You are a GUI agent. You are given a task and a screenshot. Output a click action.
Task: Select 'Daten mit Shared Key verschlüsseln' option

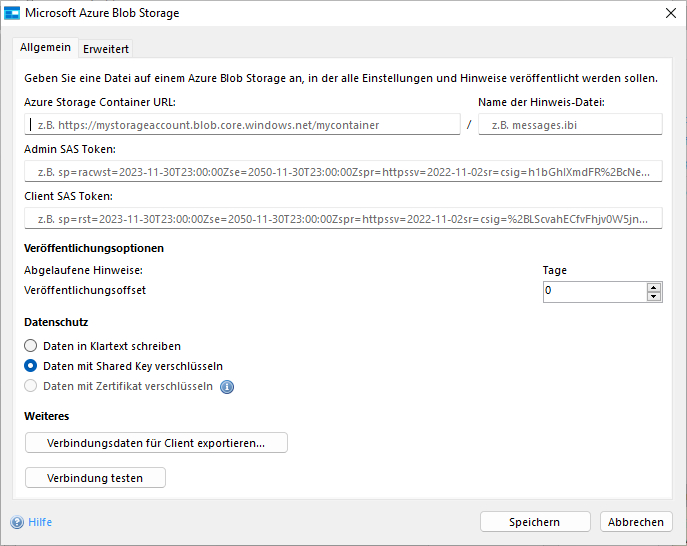pos(31,365)
